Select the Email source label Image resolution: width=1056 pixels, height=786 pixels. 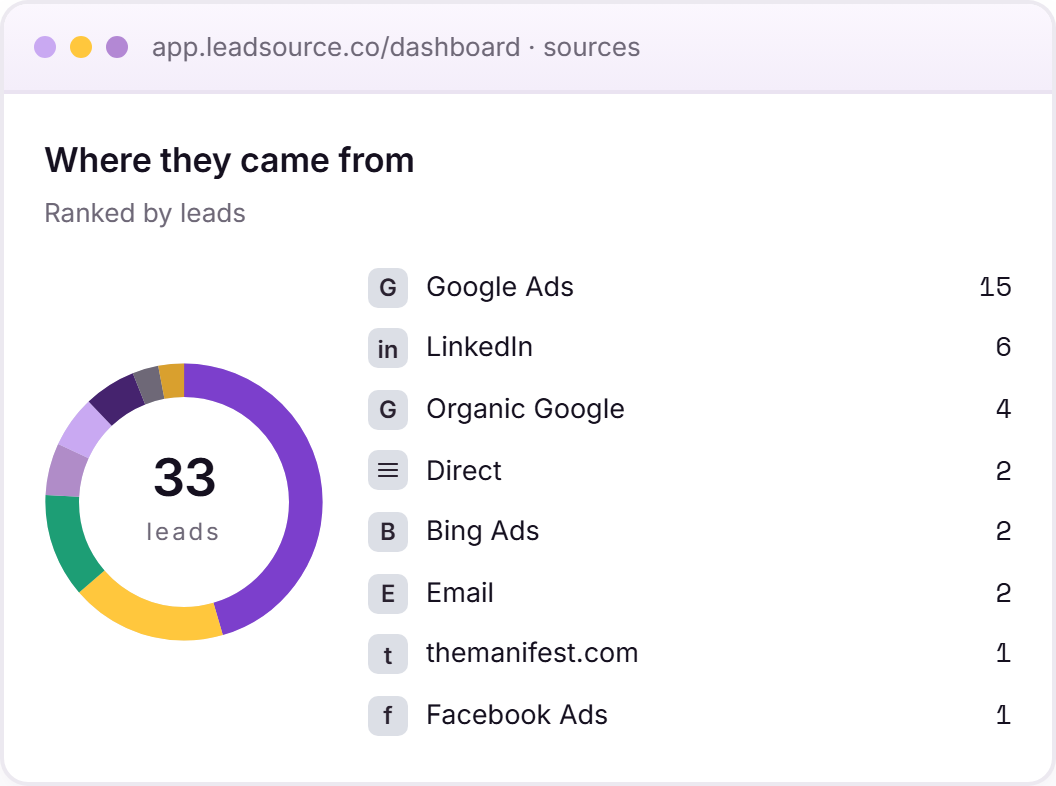pos(460,593)
